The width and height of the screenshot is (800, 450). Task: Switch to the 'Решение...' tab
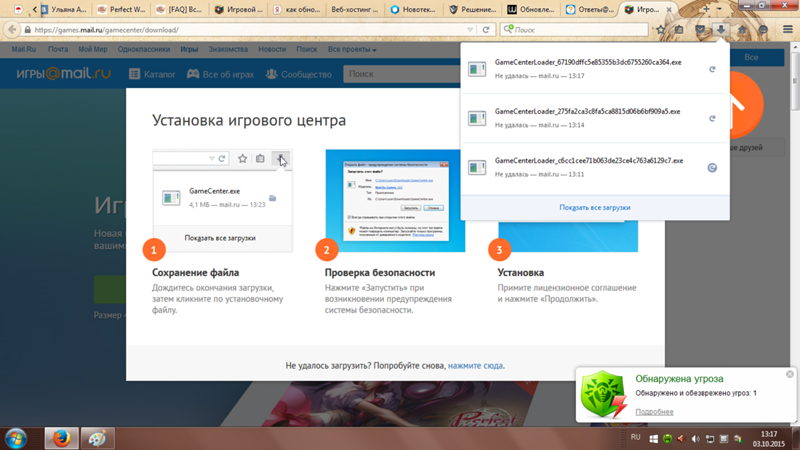pos(472,9)
